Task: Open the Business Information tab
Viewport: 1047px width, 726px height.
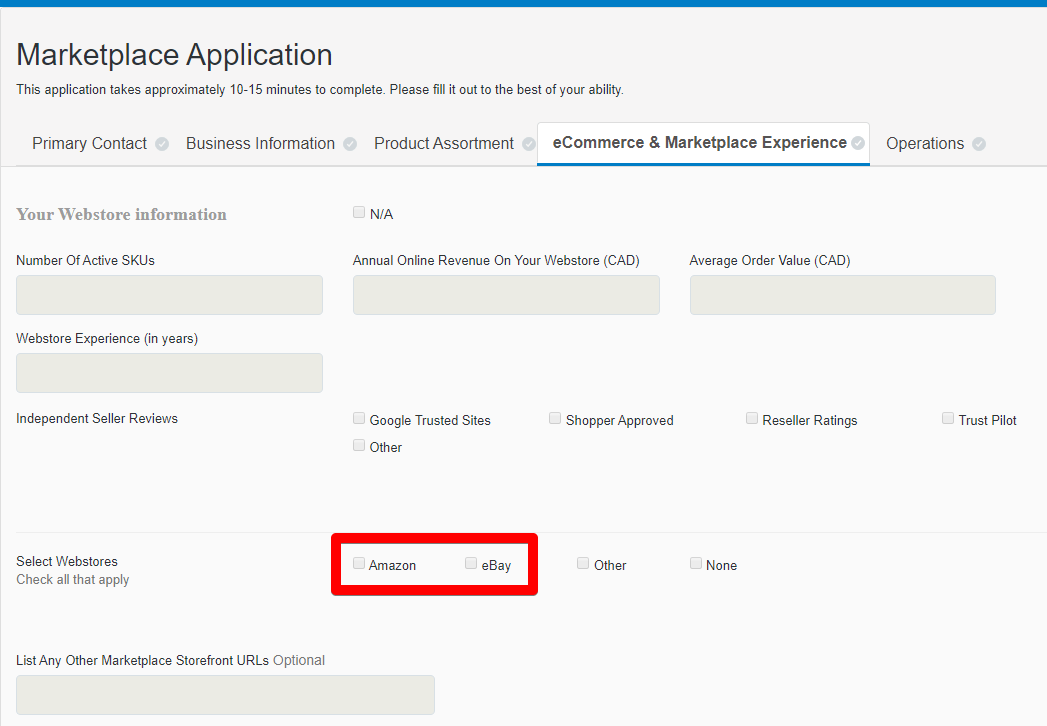Action: [260, 143]
